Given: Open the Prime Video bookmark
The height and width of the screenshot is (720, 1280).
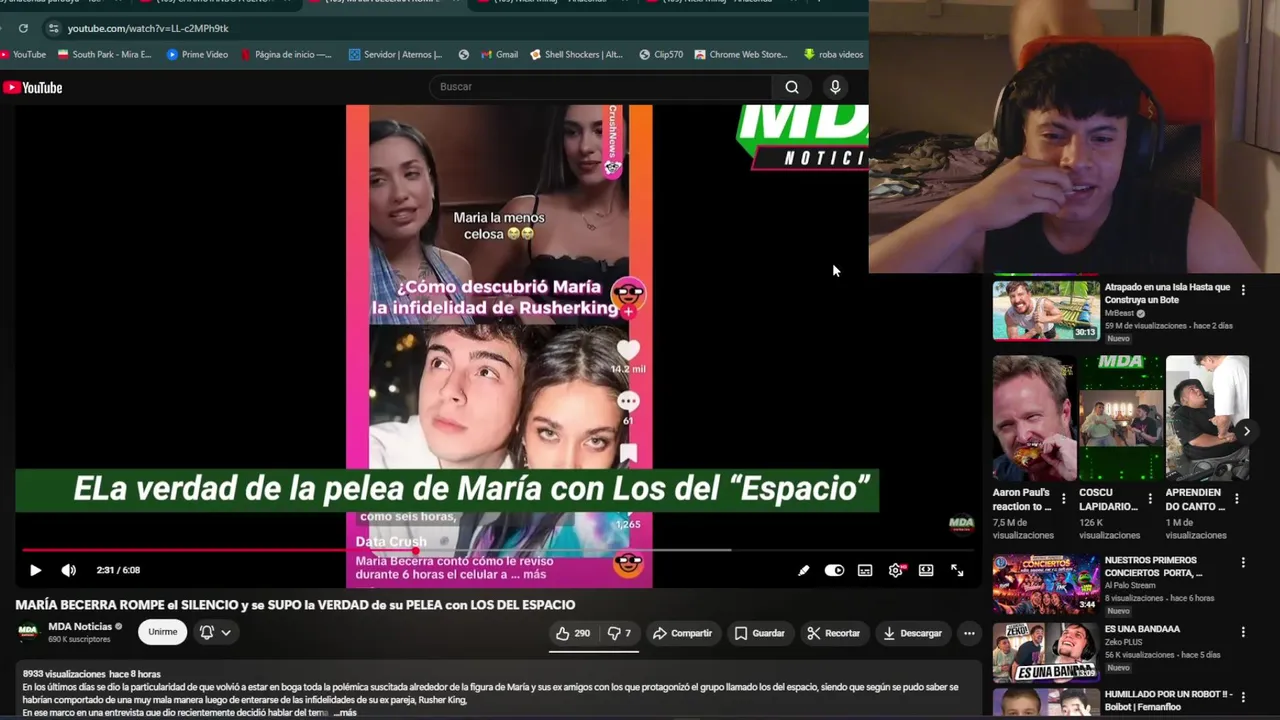Looking at the screenshot, I should coord(197,54).
